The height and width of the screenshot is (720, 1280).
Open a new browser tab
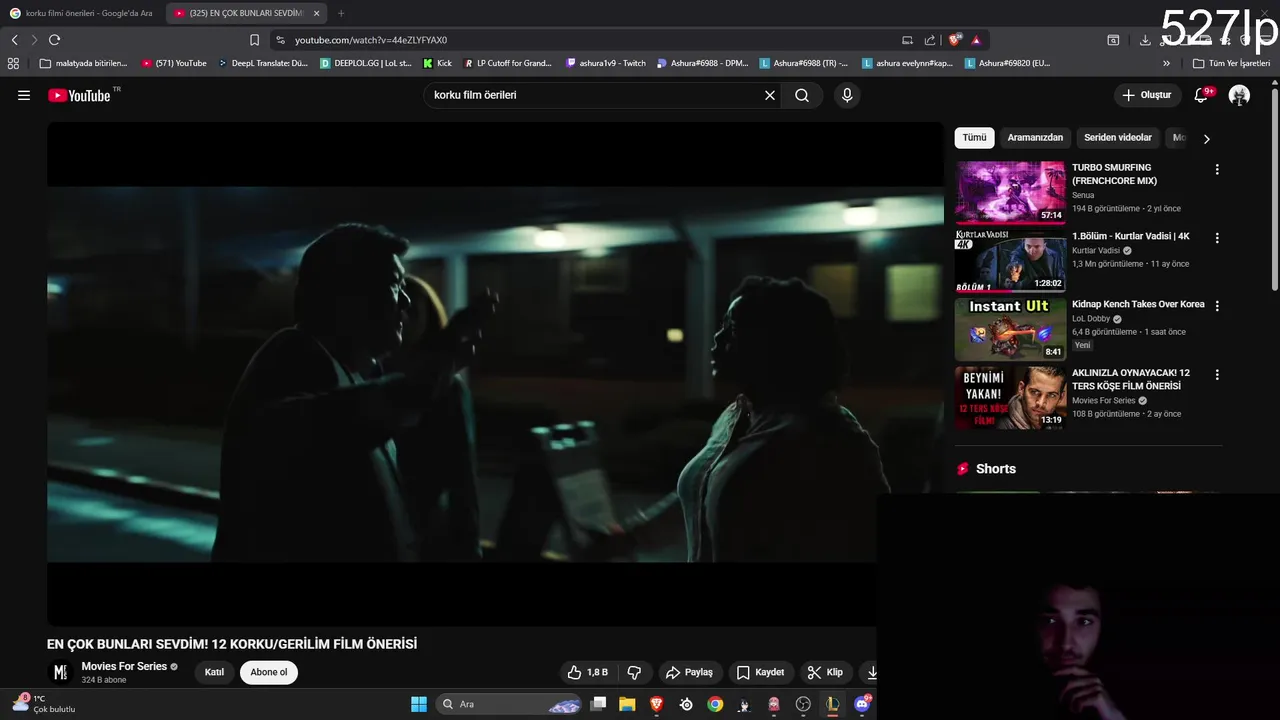click(341, 13)
